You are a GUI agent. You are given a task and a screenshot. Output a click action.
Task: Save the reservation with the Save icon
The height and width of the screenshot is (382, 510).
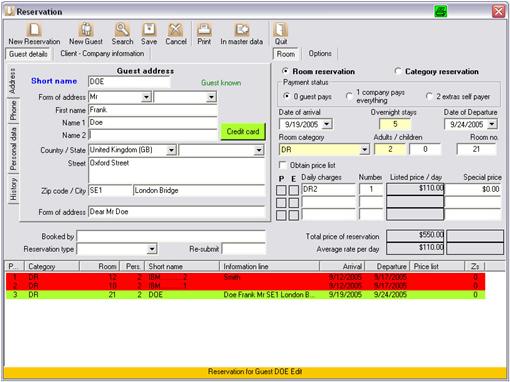(149, 30)
